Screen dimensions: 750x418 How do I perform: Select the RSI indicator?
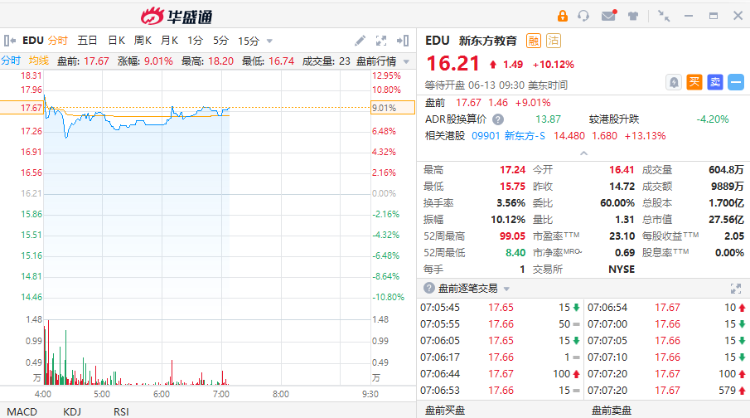point(121,412)
